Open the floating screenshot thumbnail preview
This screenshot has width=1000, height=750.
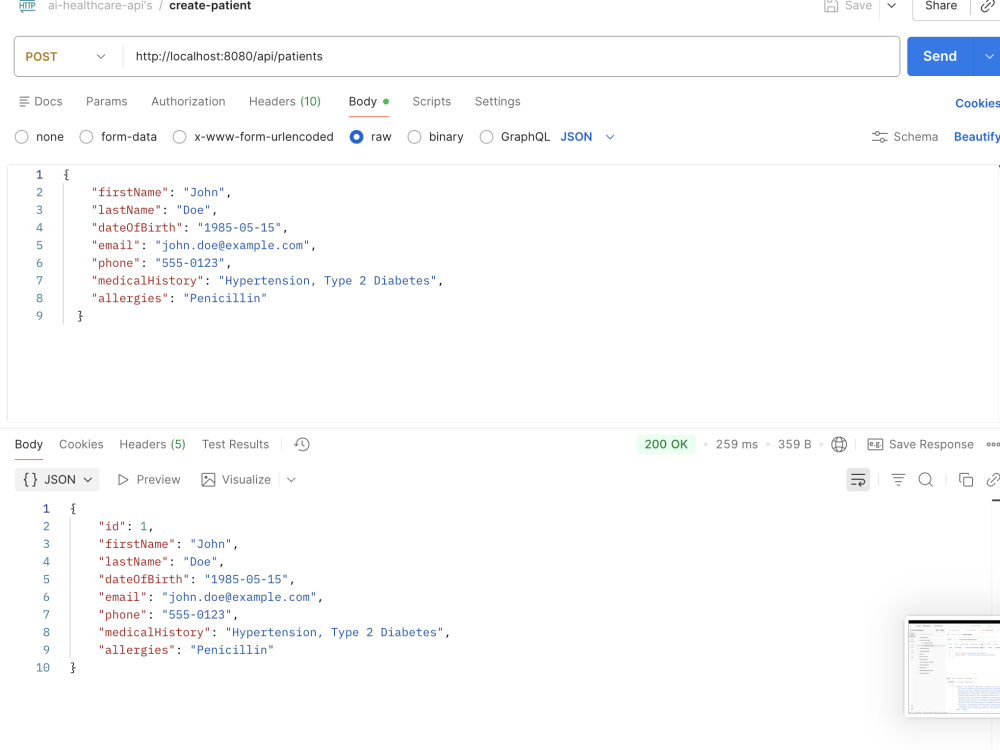(x=953, y=666)
